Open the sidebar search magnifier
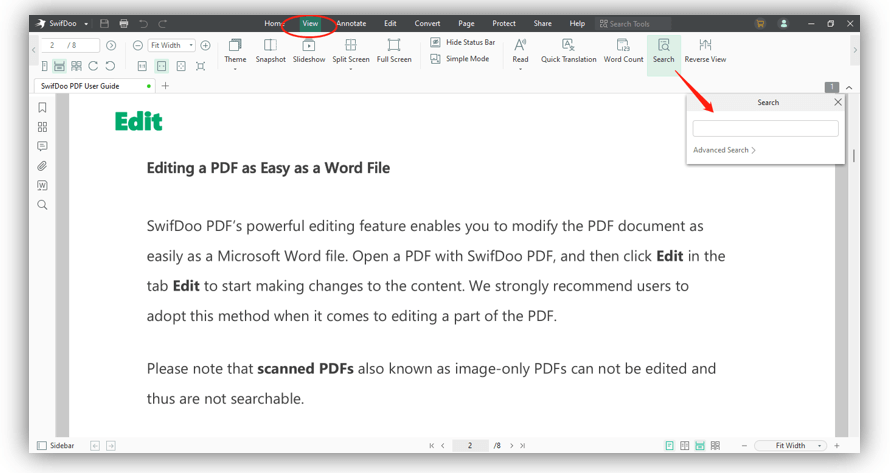 tap(42, 205)
